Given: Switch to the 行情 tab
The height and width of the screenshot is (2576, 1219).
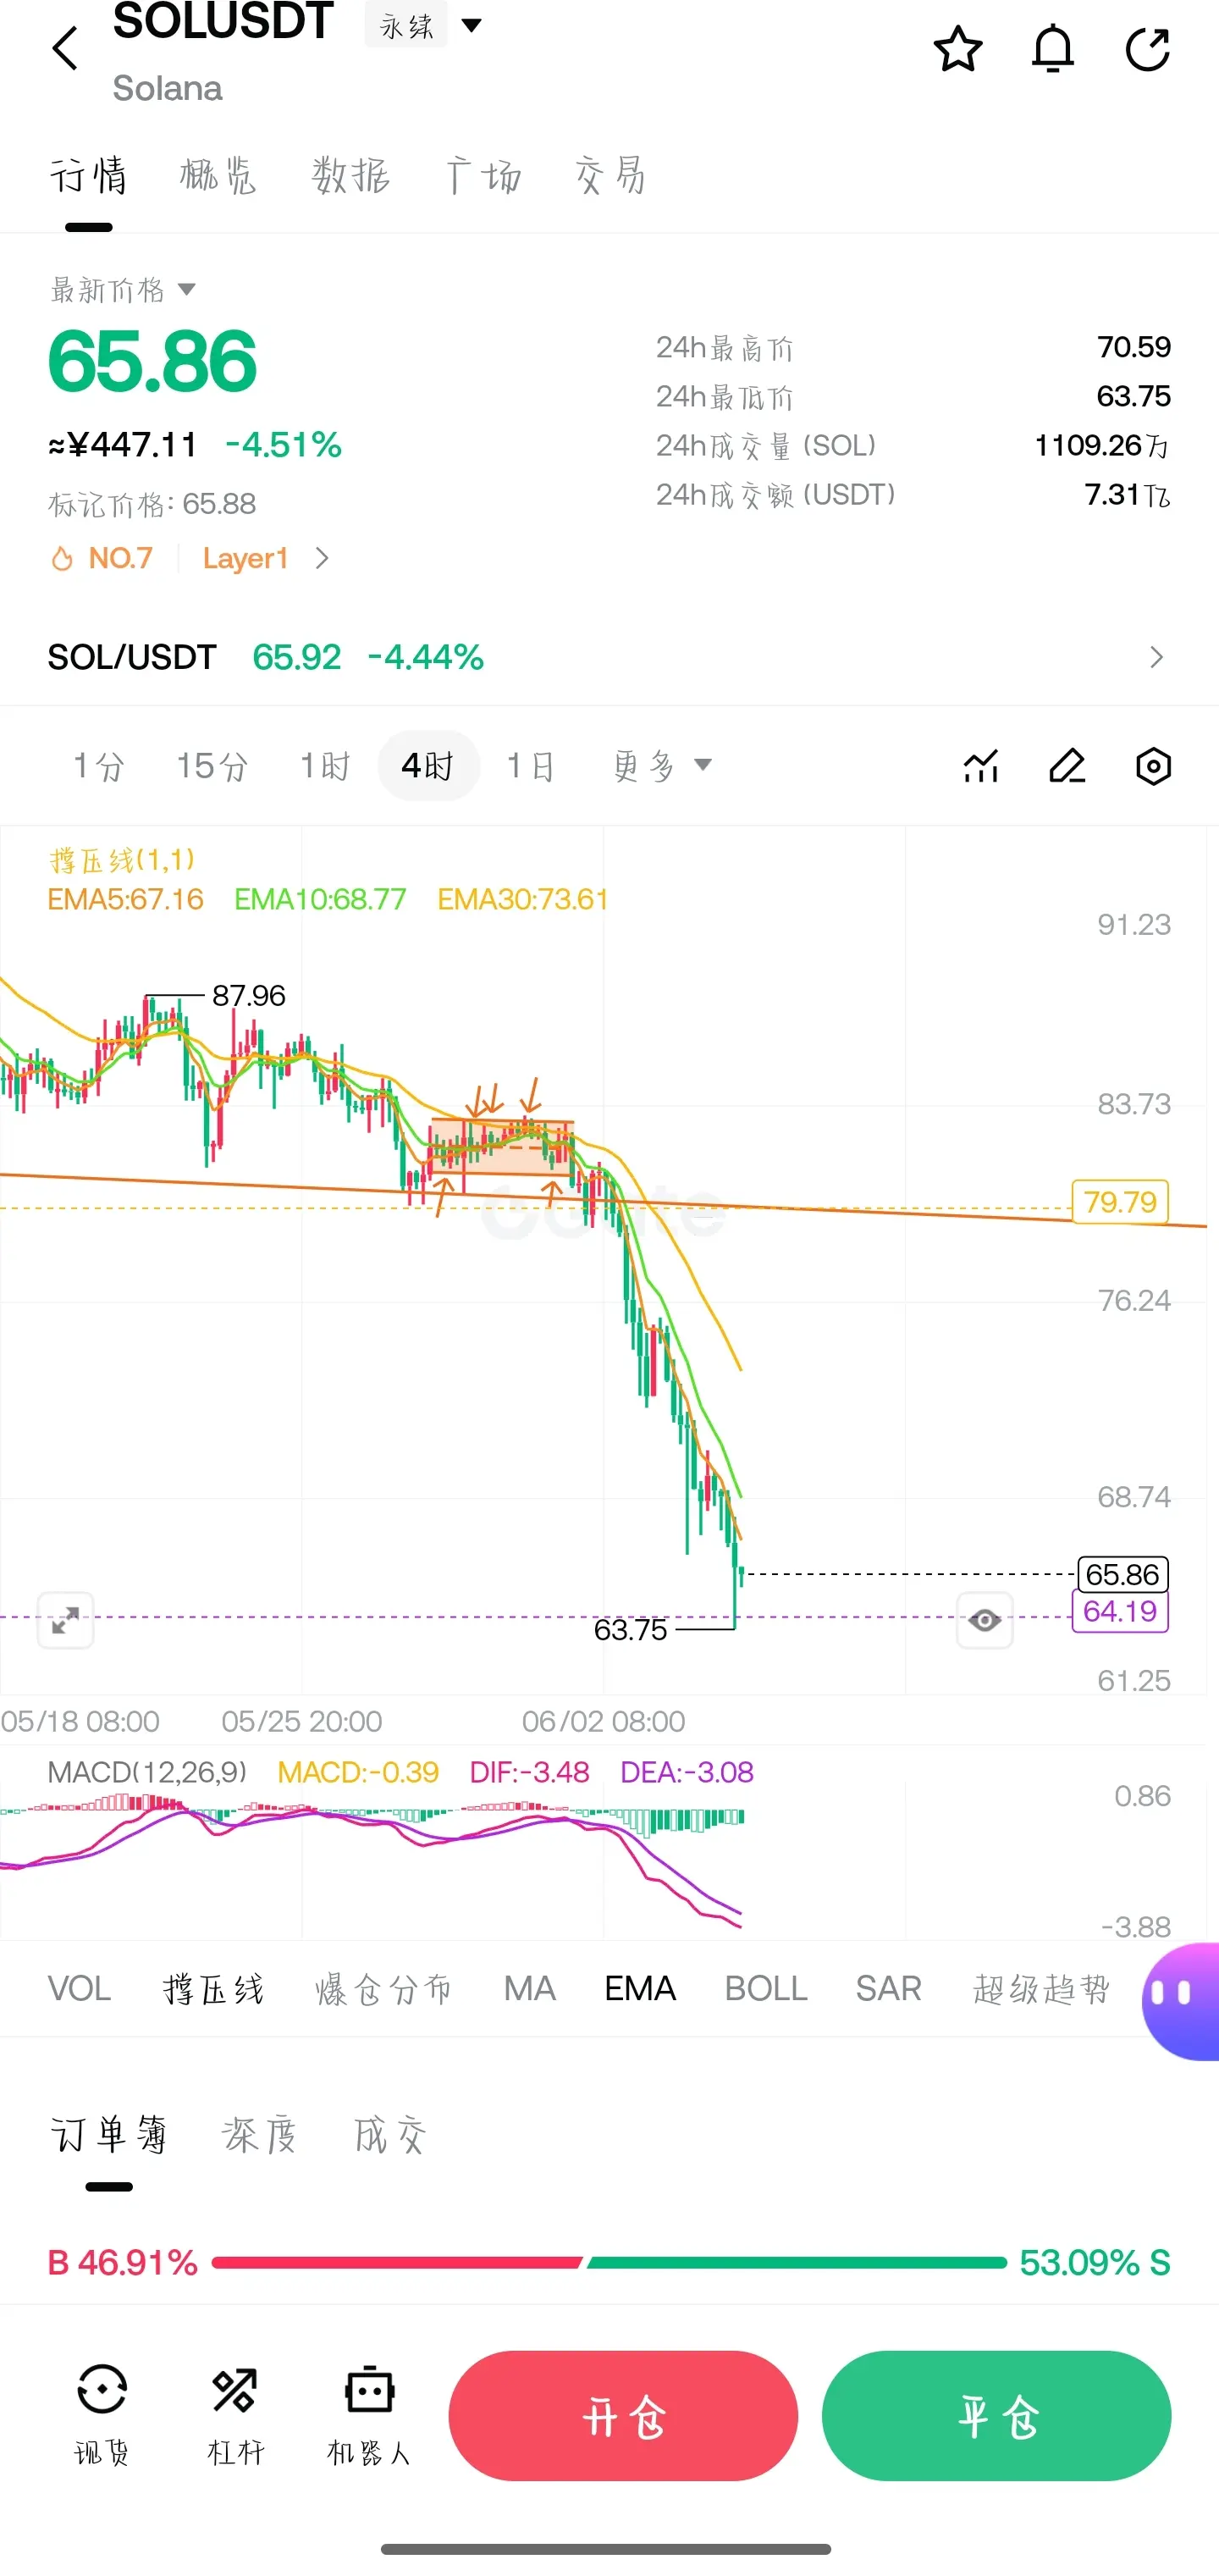Looking at the screenshot, I should [88, 176].
